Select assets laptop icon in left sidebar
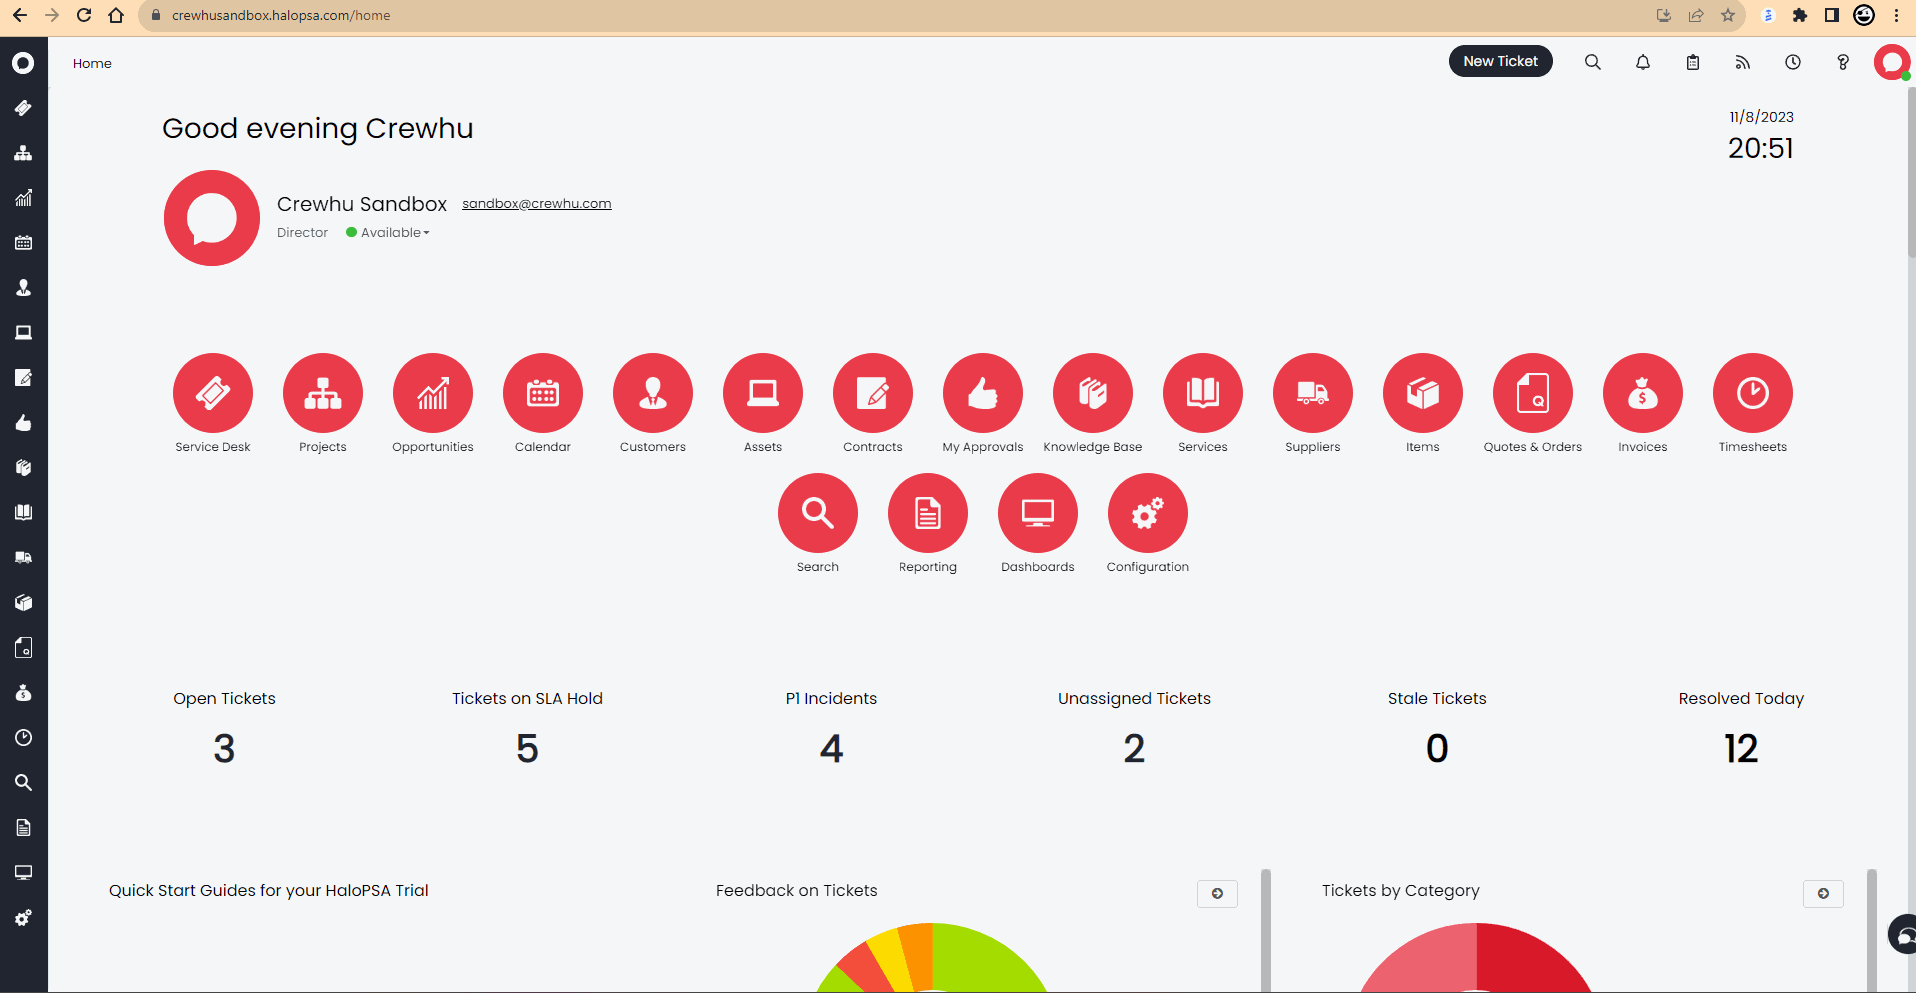 (23, 333)
